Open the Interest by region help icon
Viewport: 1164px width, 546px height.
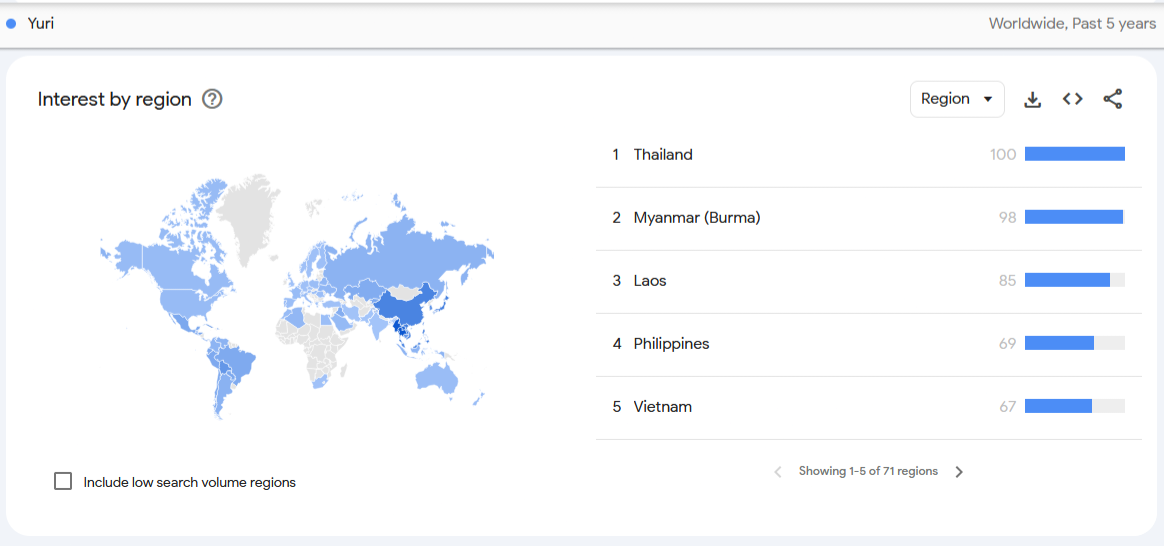coord(212,99)
